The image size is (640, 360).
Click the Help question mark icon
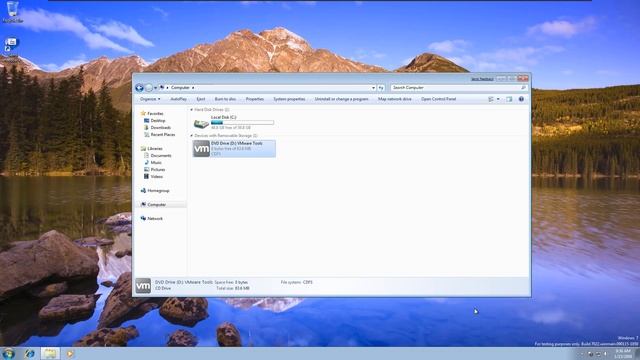click(521, 99)
